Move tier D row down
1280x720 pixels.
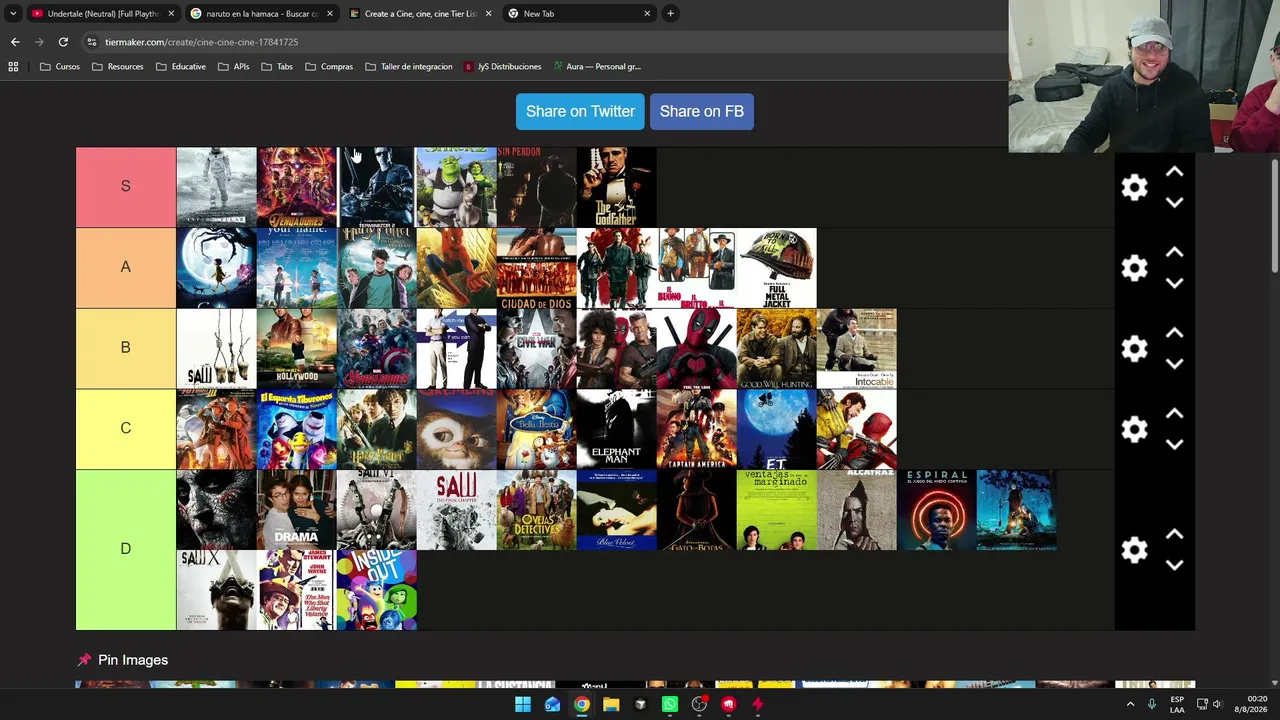click(x=1175, y=565)
